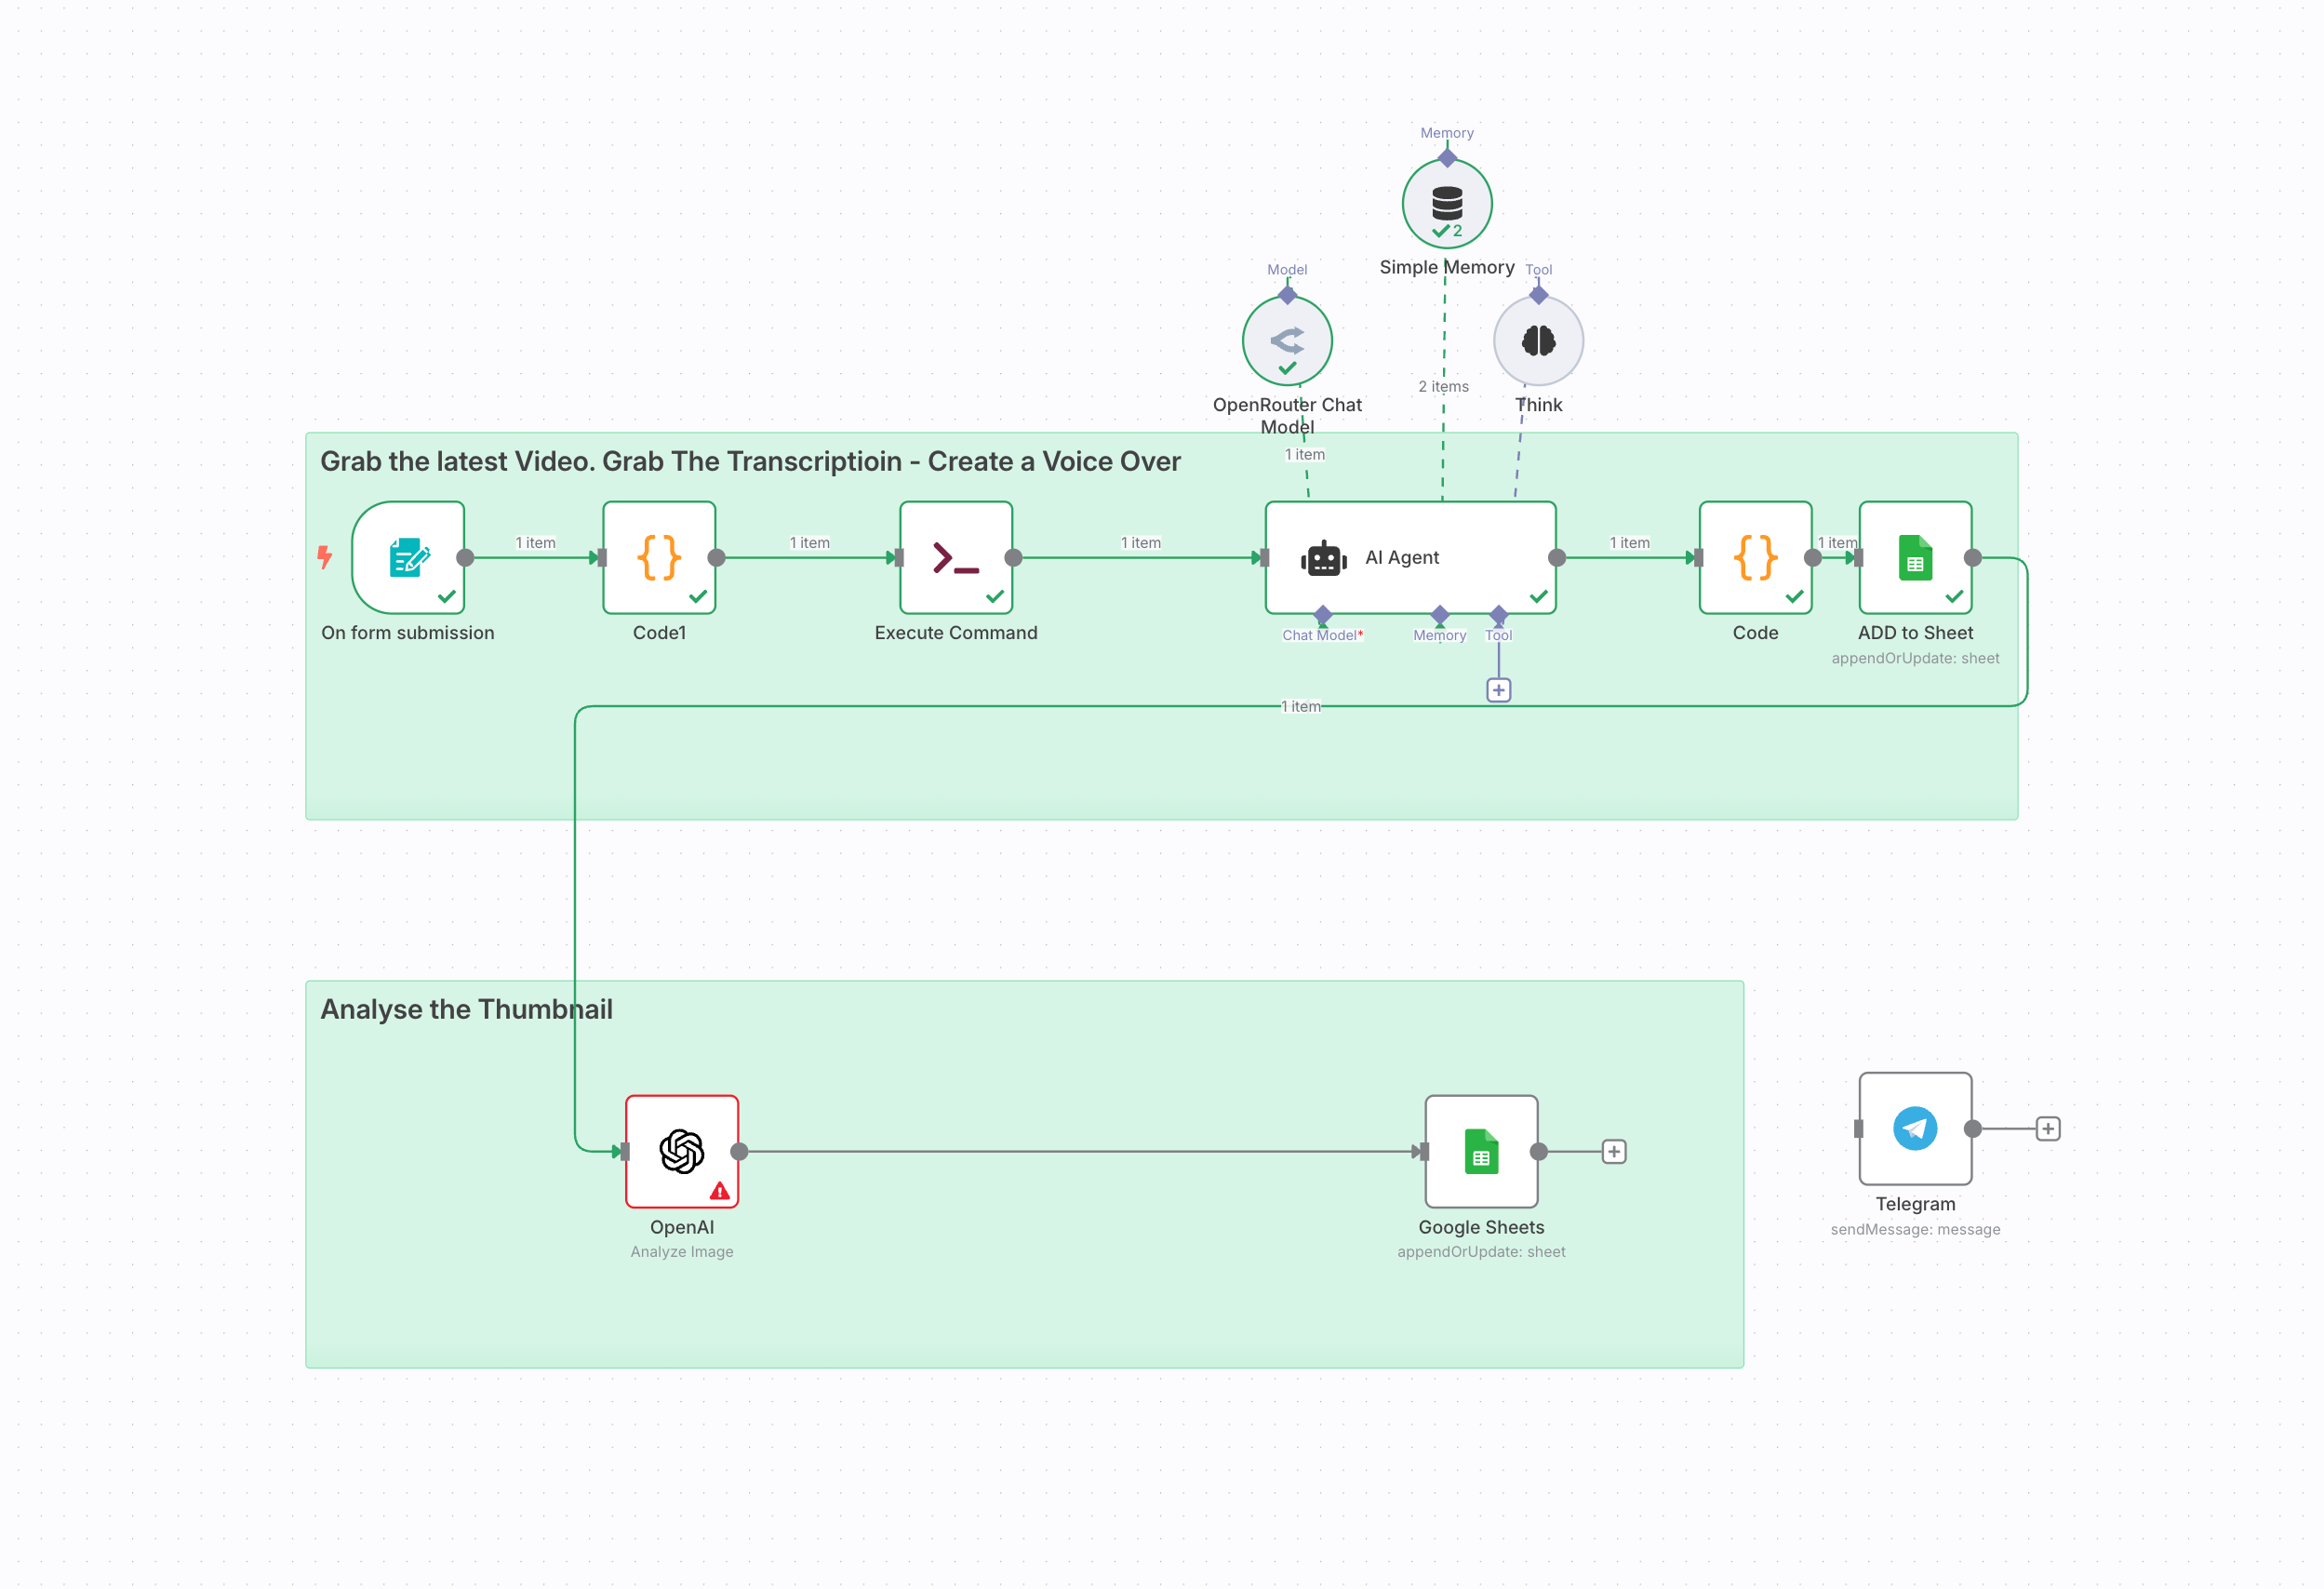The width and height of the screenshot is (2324, 1589).
Task: Open the Code1 node
Action: click(x=659, y=557)
